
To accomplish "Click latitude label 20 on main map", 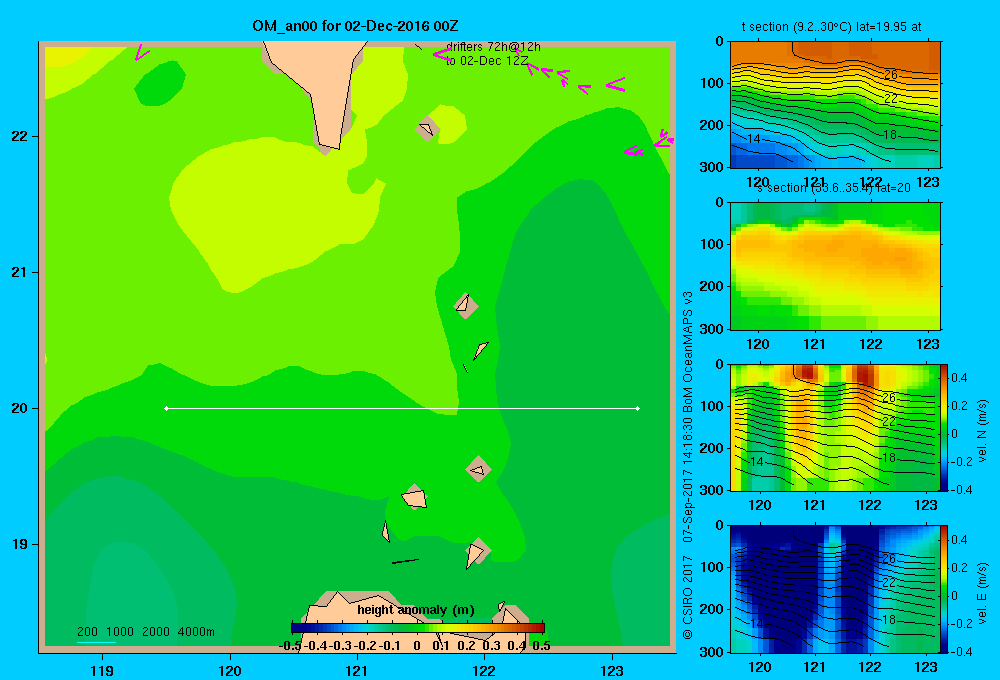I will coord(20,408).
